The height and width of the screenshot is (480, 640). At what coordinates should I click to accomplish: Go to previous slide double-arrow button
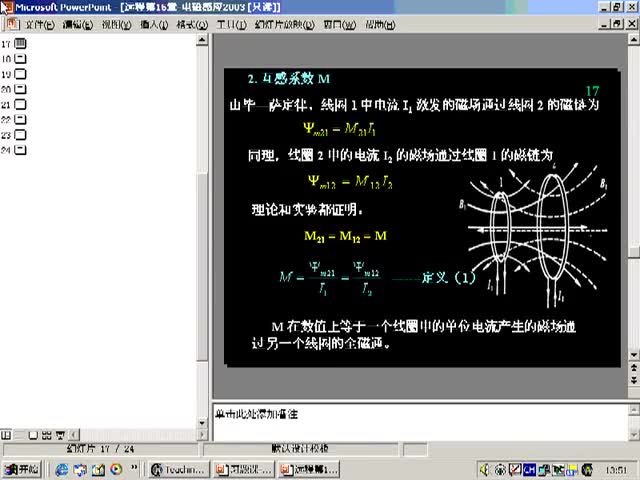(x=633, y=368)
